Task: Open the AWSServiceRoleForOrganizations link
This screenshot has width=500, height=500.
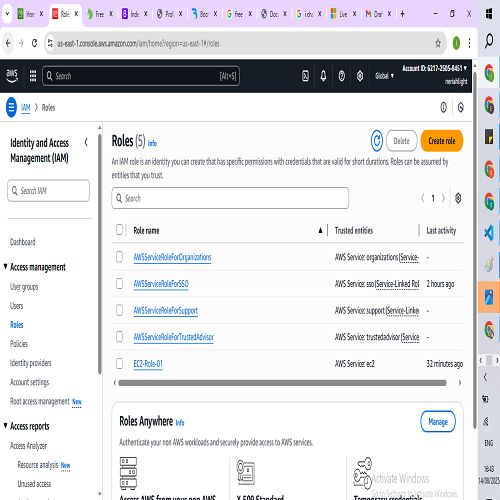Action: pyautogui.click(x=172, y=257)
